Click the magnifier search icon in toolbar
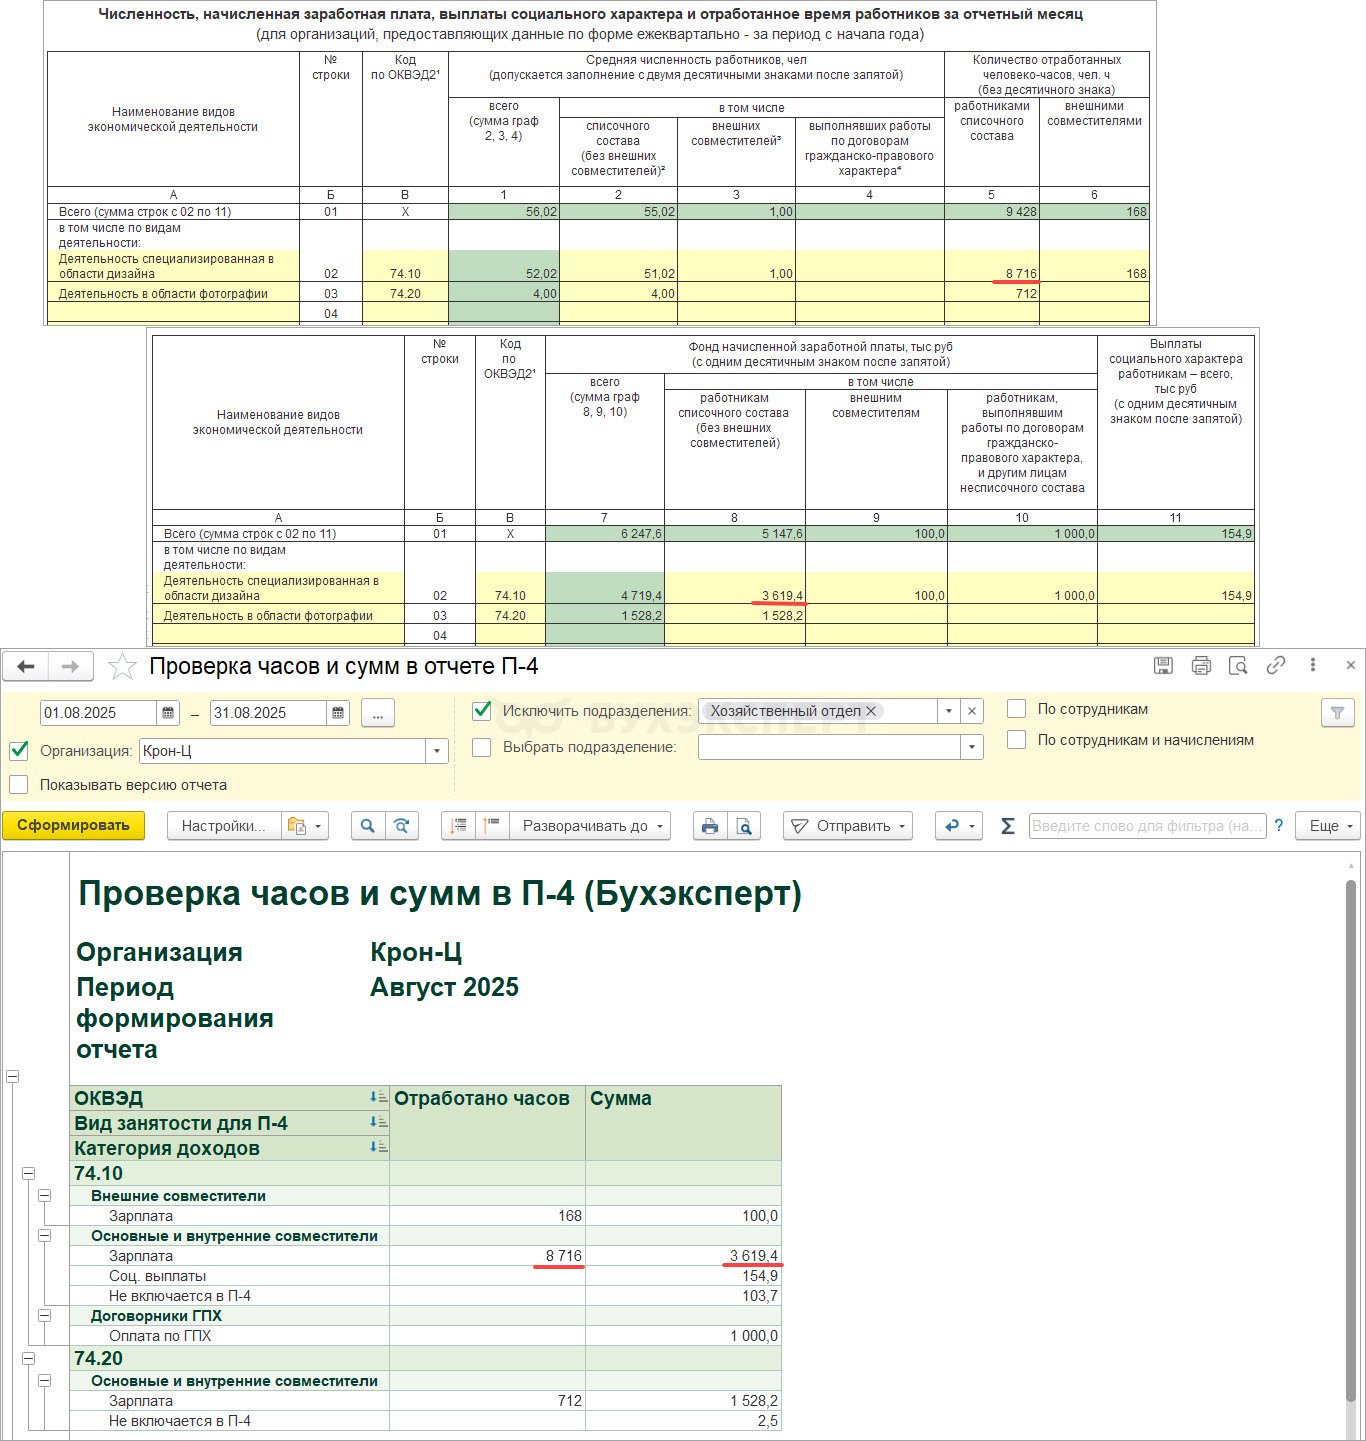The height and width of the screenshot is (1441, 1366). (x=368, y=826)
